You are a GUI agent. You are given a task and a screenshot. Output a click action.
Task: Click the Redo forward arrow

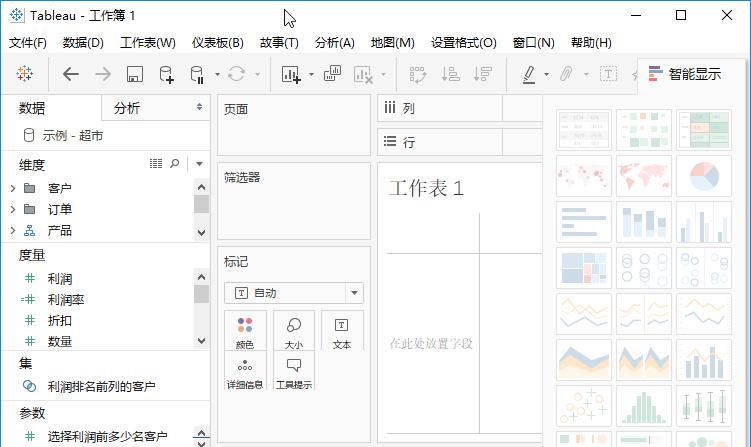(102, 74)
